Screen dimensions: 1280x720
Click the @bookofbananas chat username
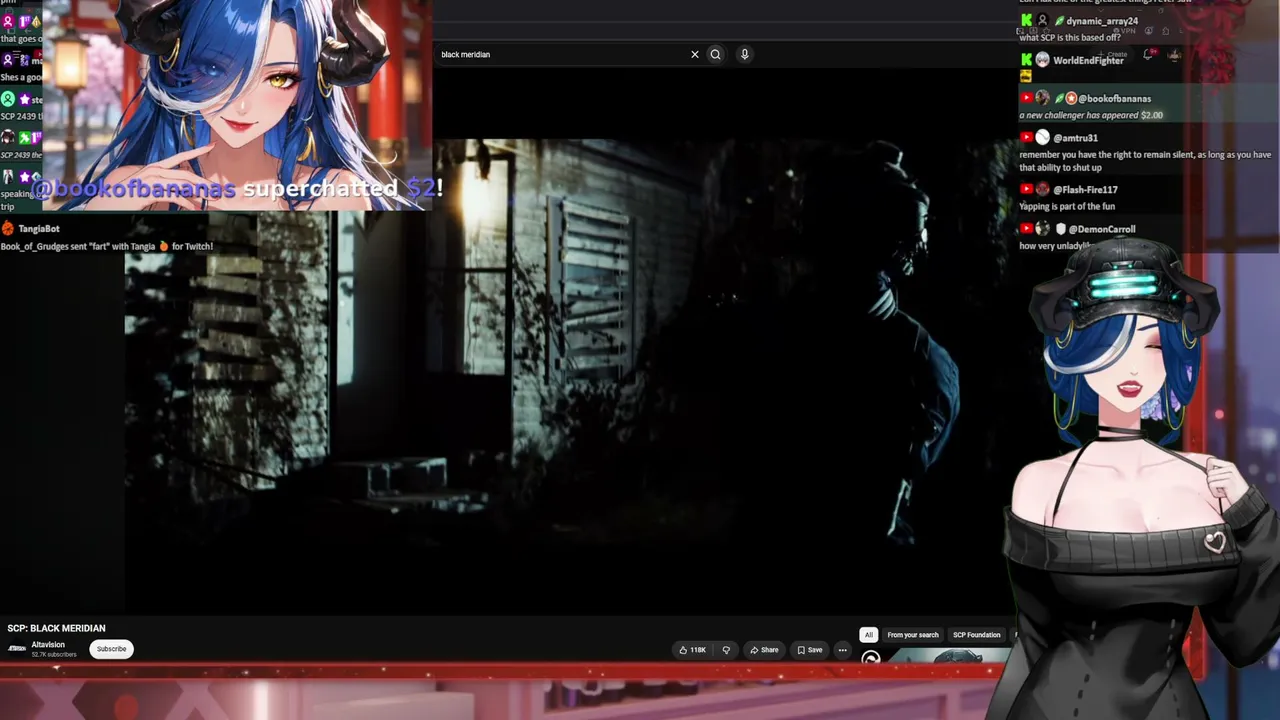1114,99
